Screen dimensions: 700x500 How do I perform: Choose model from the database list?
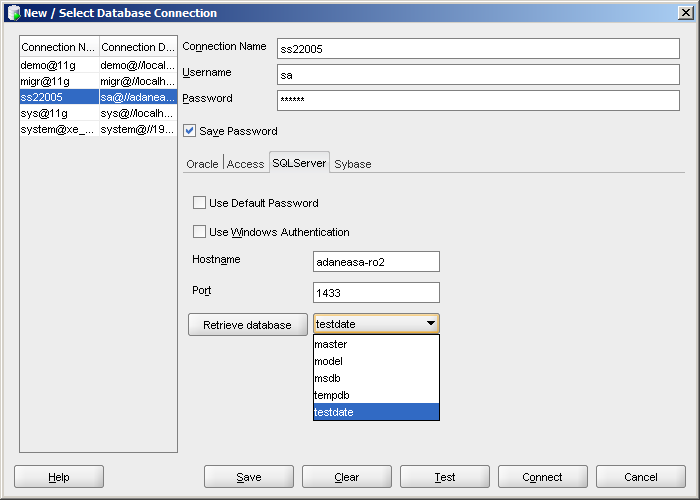coord(376,361)
